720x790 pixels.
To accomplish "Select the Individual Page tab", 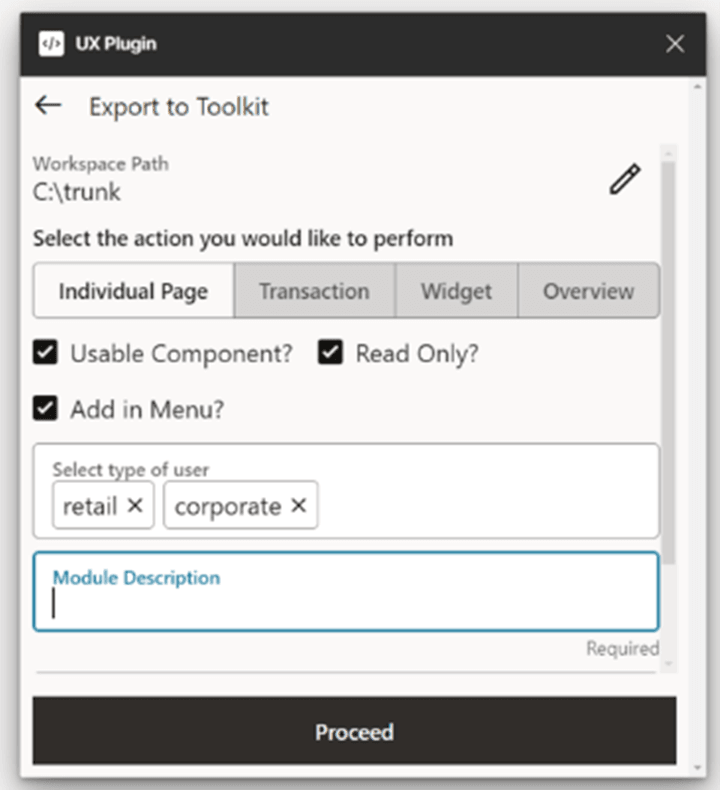I will click(133, 292).
